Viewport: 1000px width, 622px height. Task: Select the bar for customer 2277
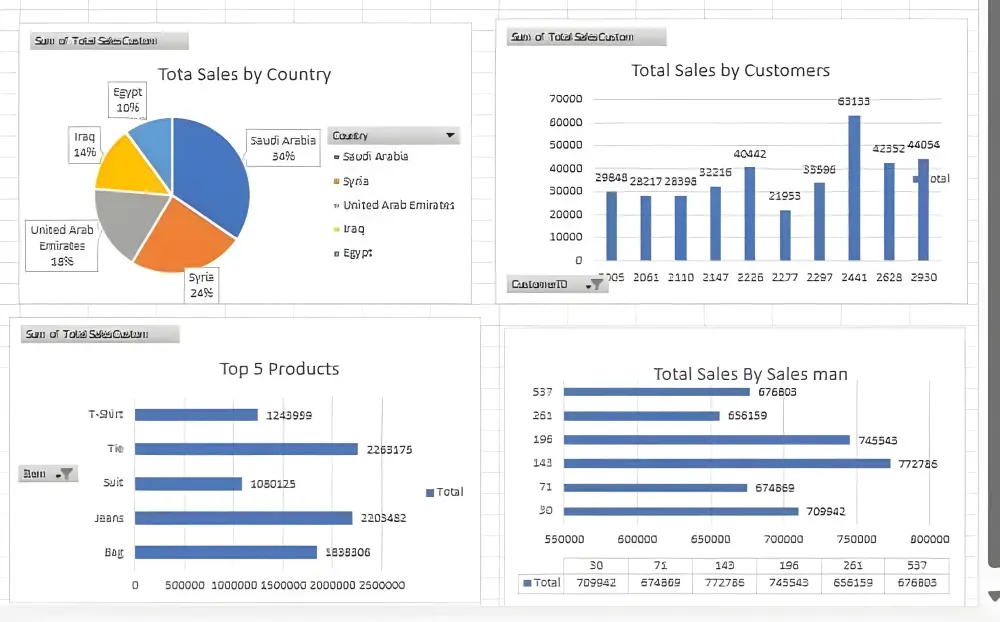pyautogui.click(x=785, y=235)
